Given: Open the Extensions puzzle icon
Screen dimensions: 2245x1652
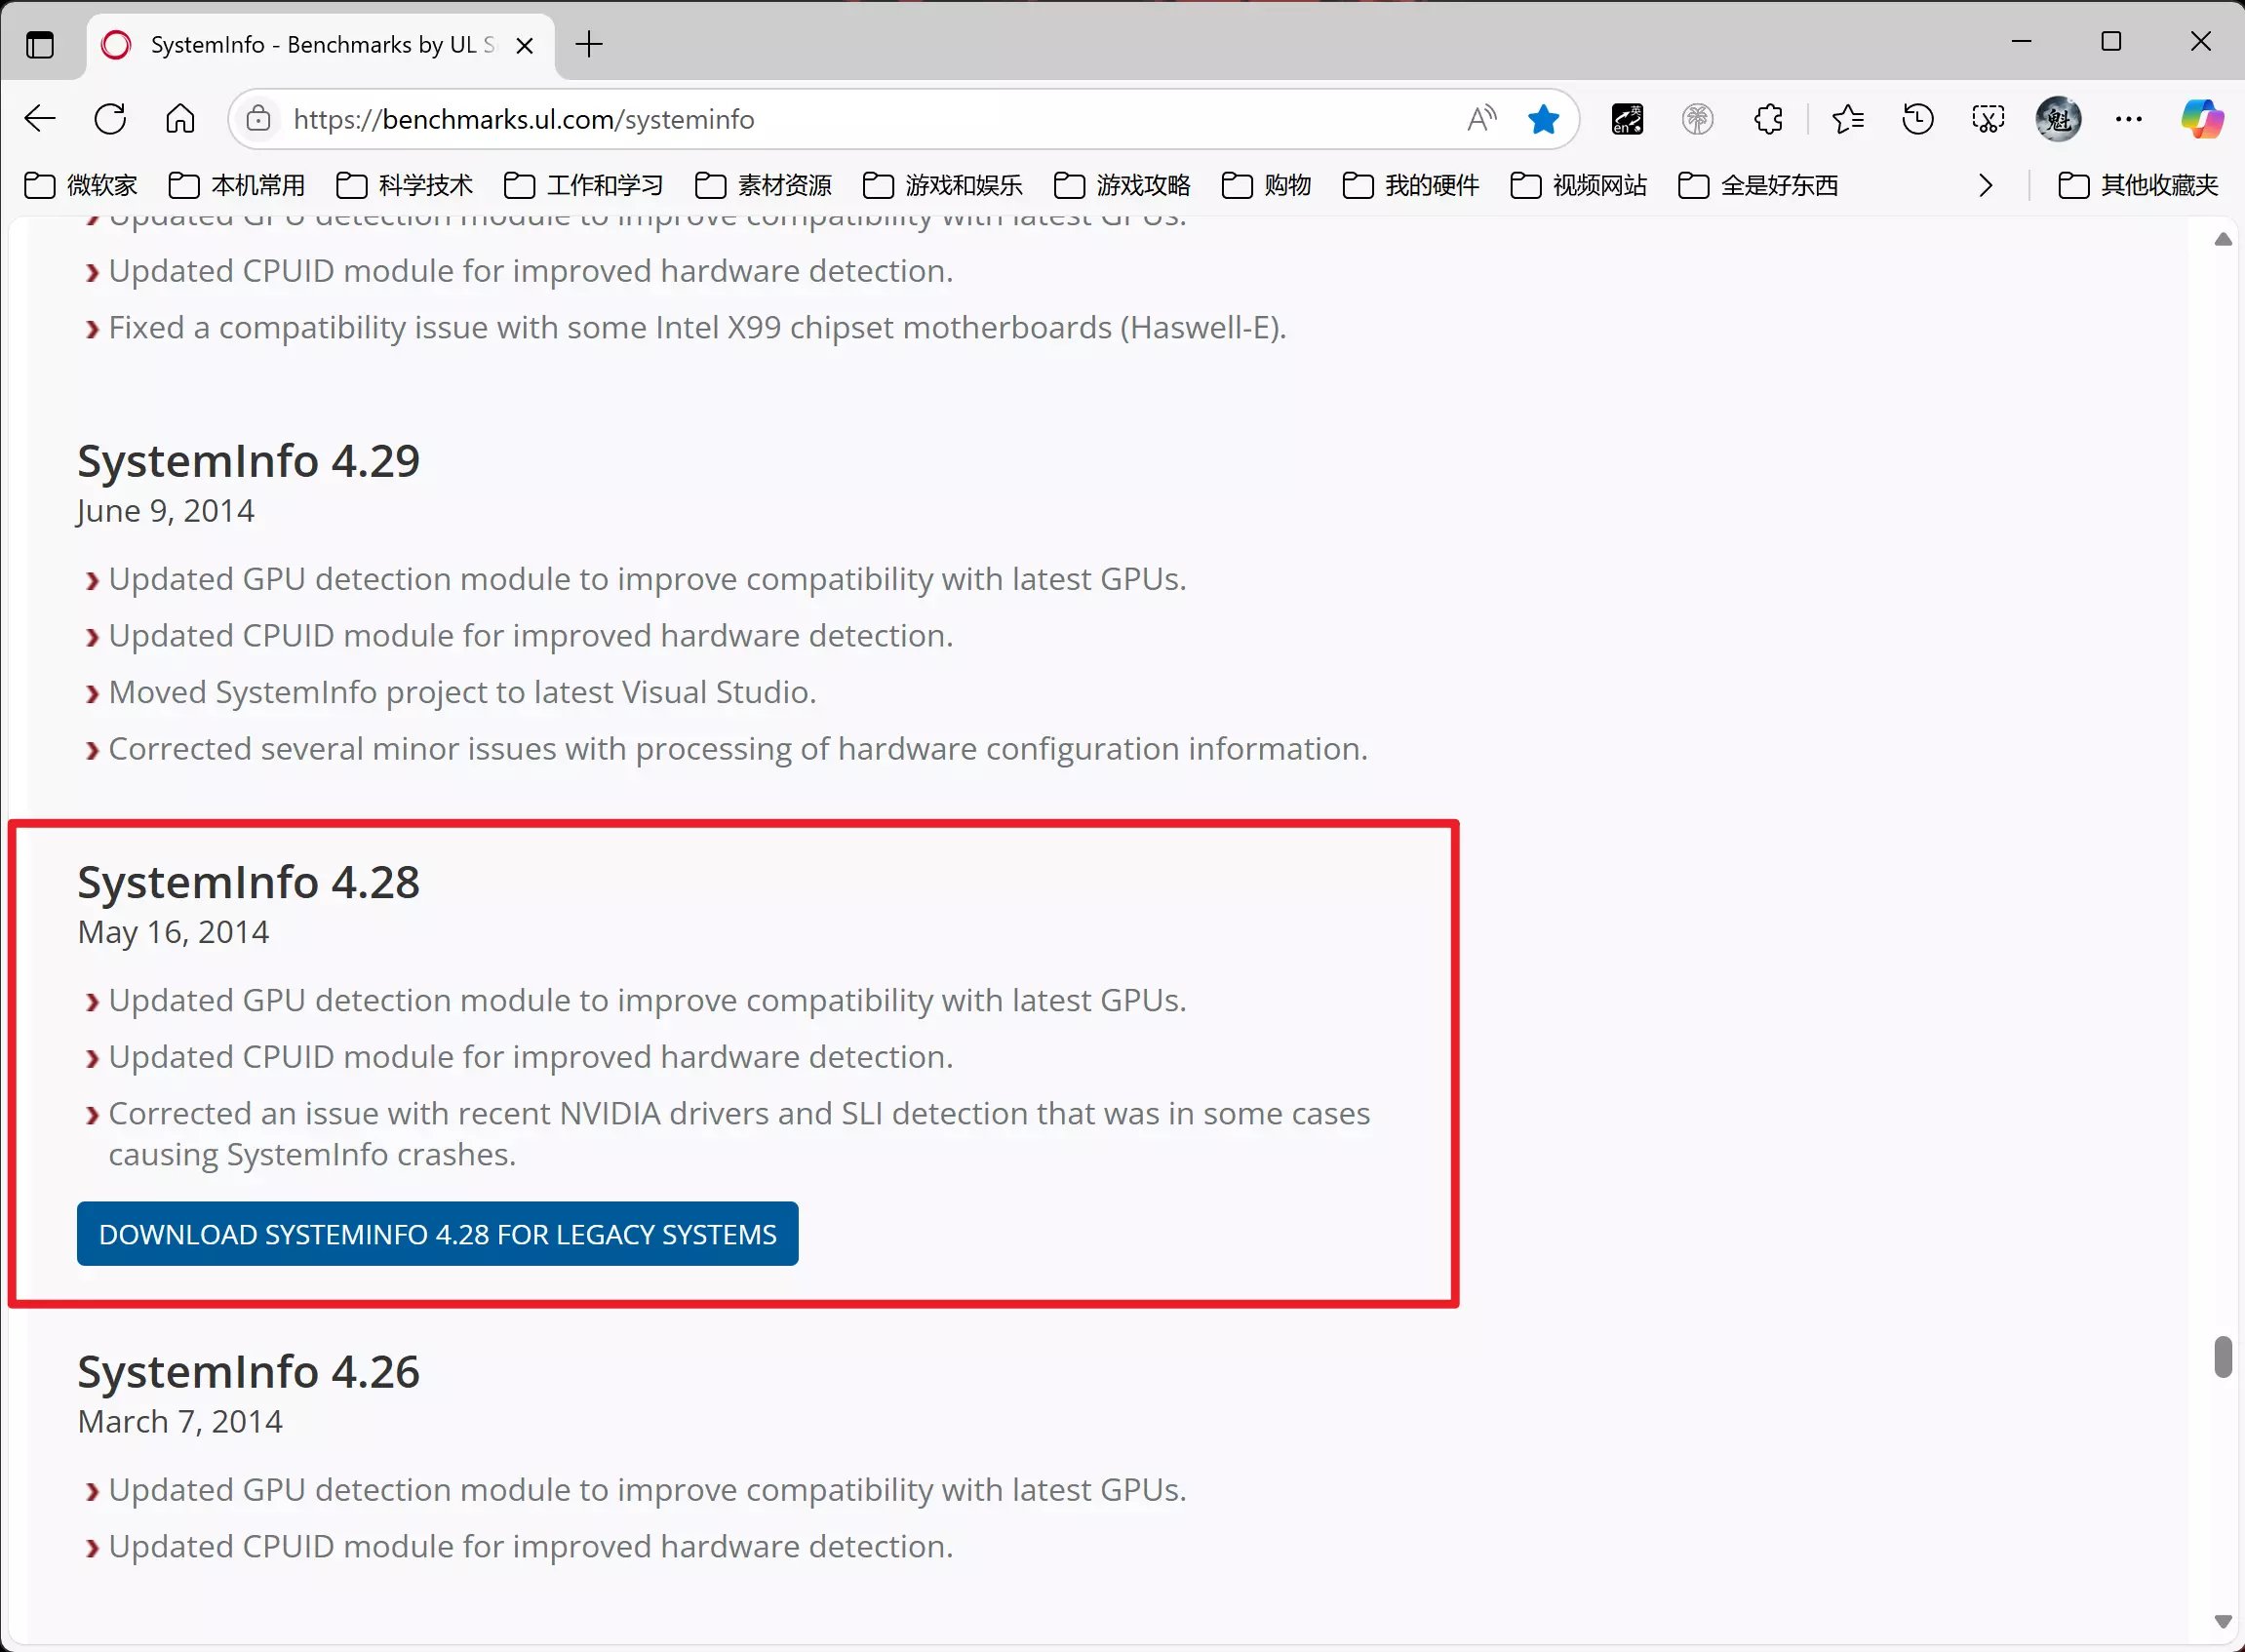Looking at the screenshot, I should tap(1768, 119).
